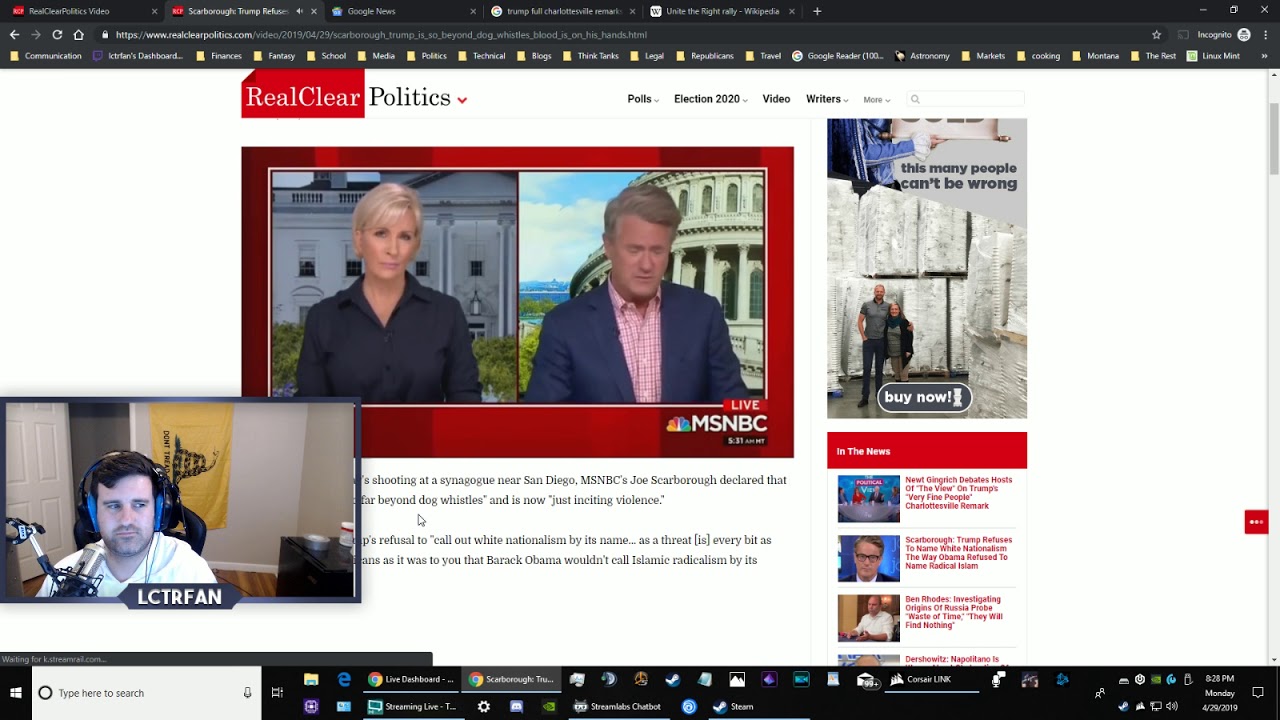Open the Settings gear on the taskbar
Image resolution: width=1280 pixels, height=720 pixels.
[x=484, y=706]
